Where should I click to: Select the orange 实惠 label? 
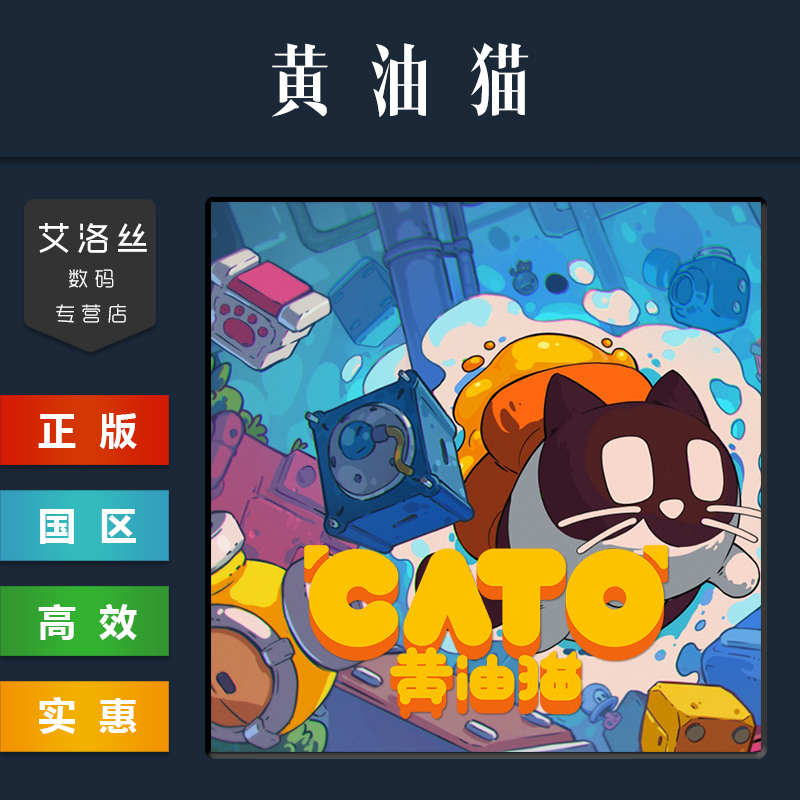(x=84, y=716)
